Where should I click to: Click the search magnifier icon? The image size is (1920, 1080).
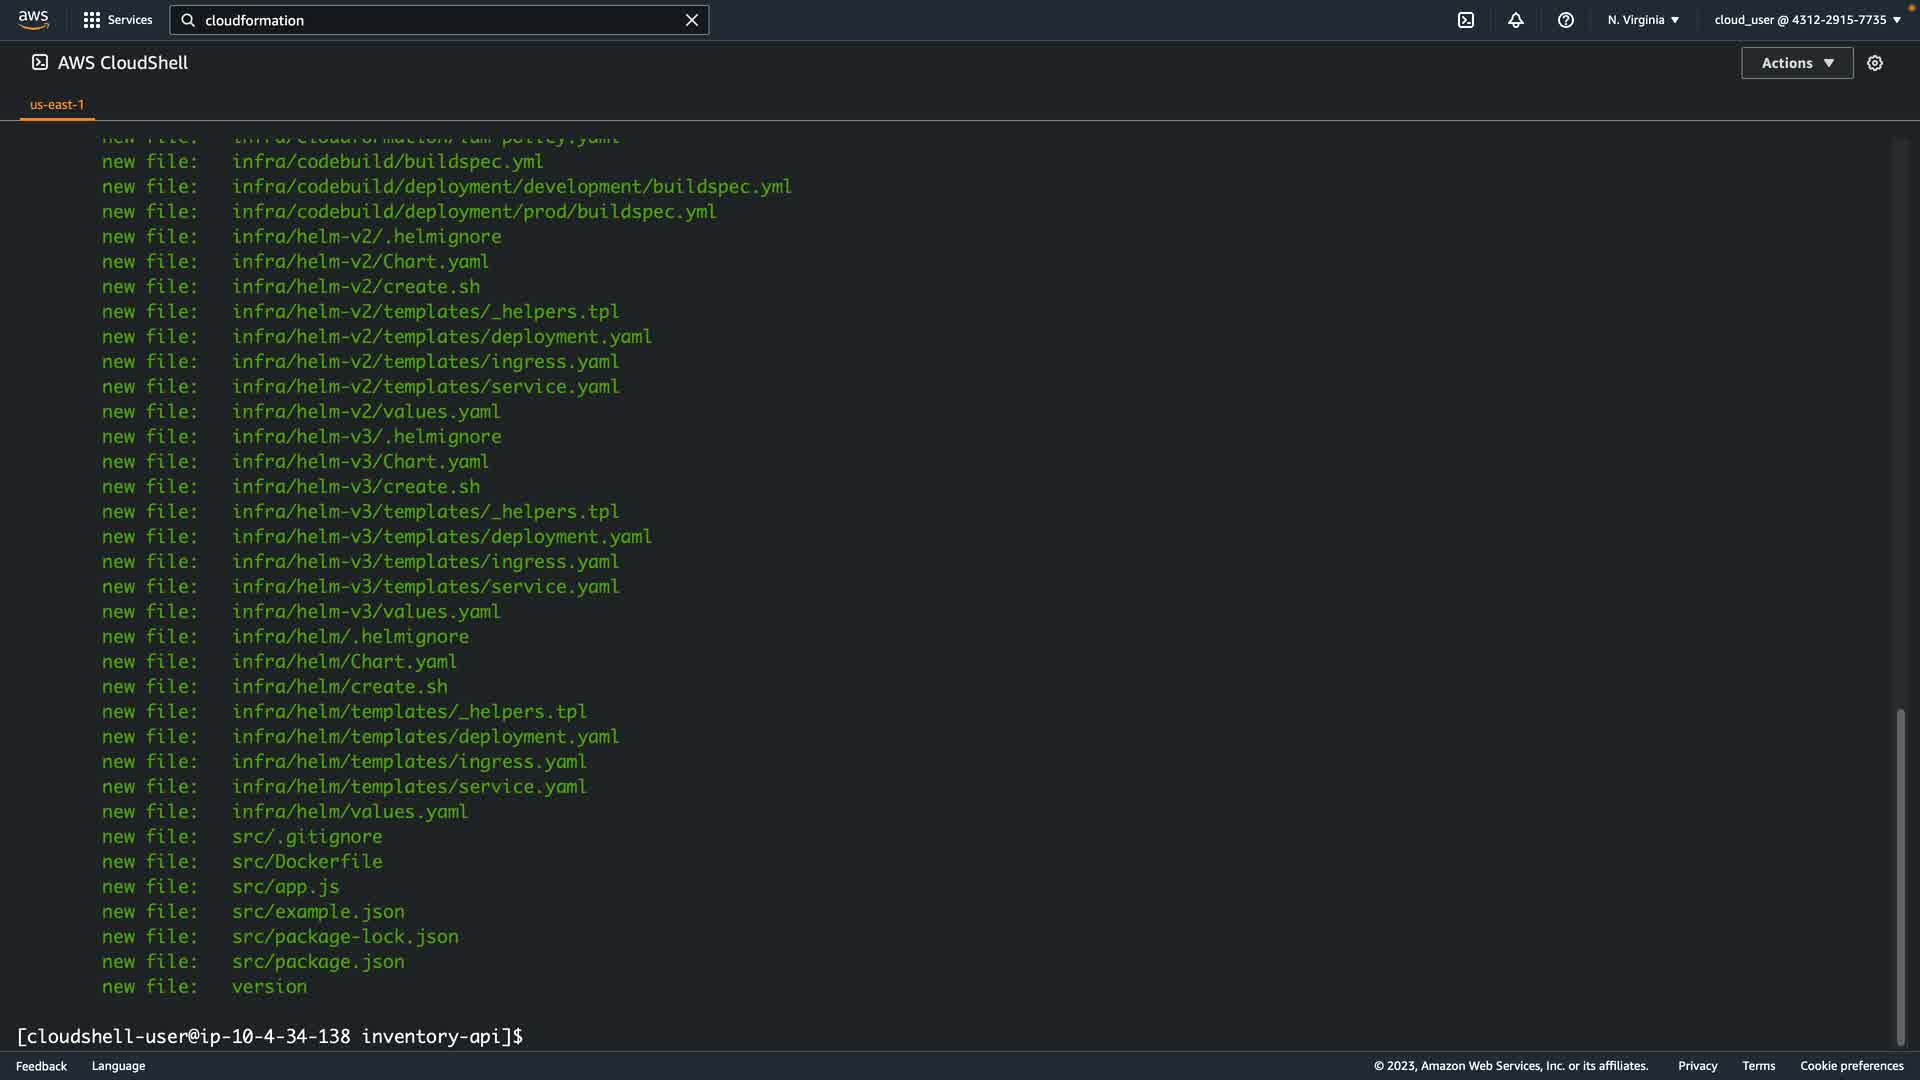point(188,20)
